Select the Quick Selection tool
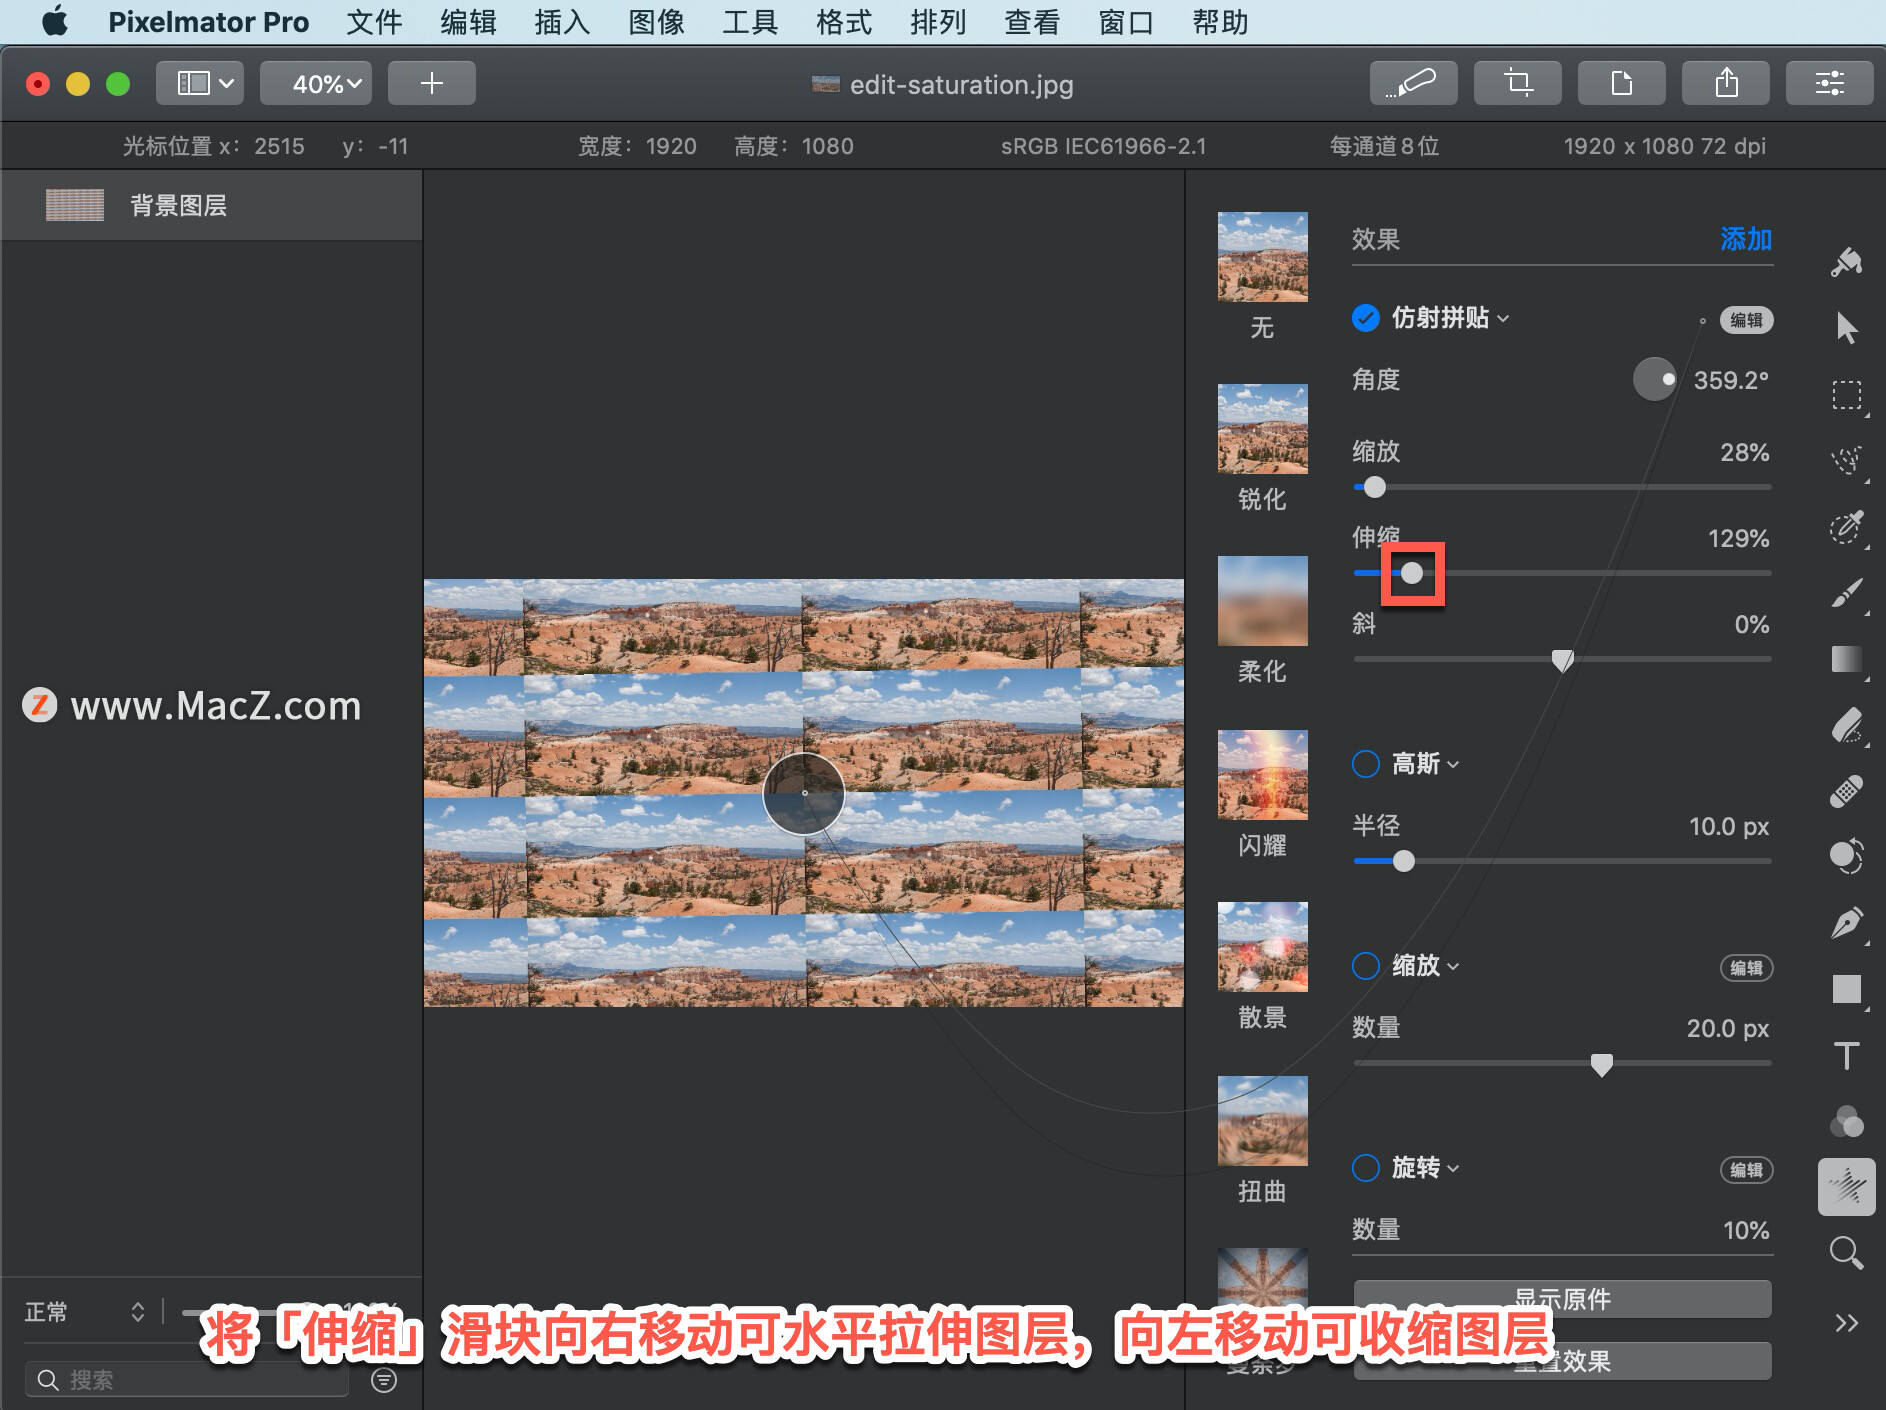Viewport: 1886px width, 1410px height. tap(1846, 527)
